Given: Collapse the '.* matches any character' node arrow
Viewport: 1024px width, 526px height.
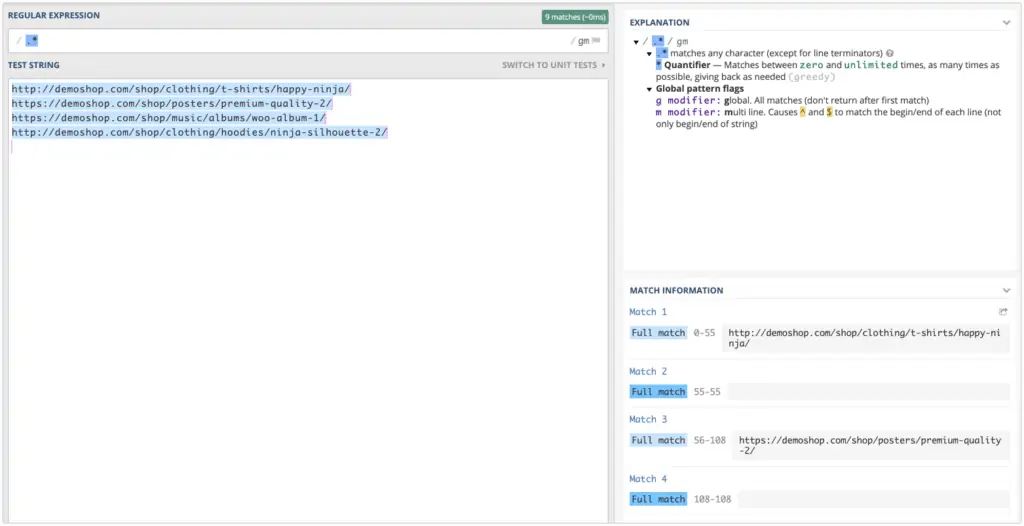Looking at the screenshot, I should pyautogui.click(x=649, y=54).
